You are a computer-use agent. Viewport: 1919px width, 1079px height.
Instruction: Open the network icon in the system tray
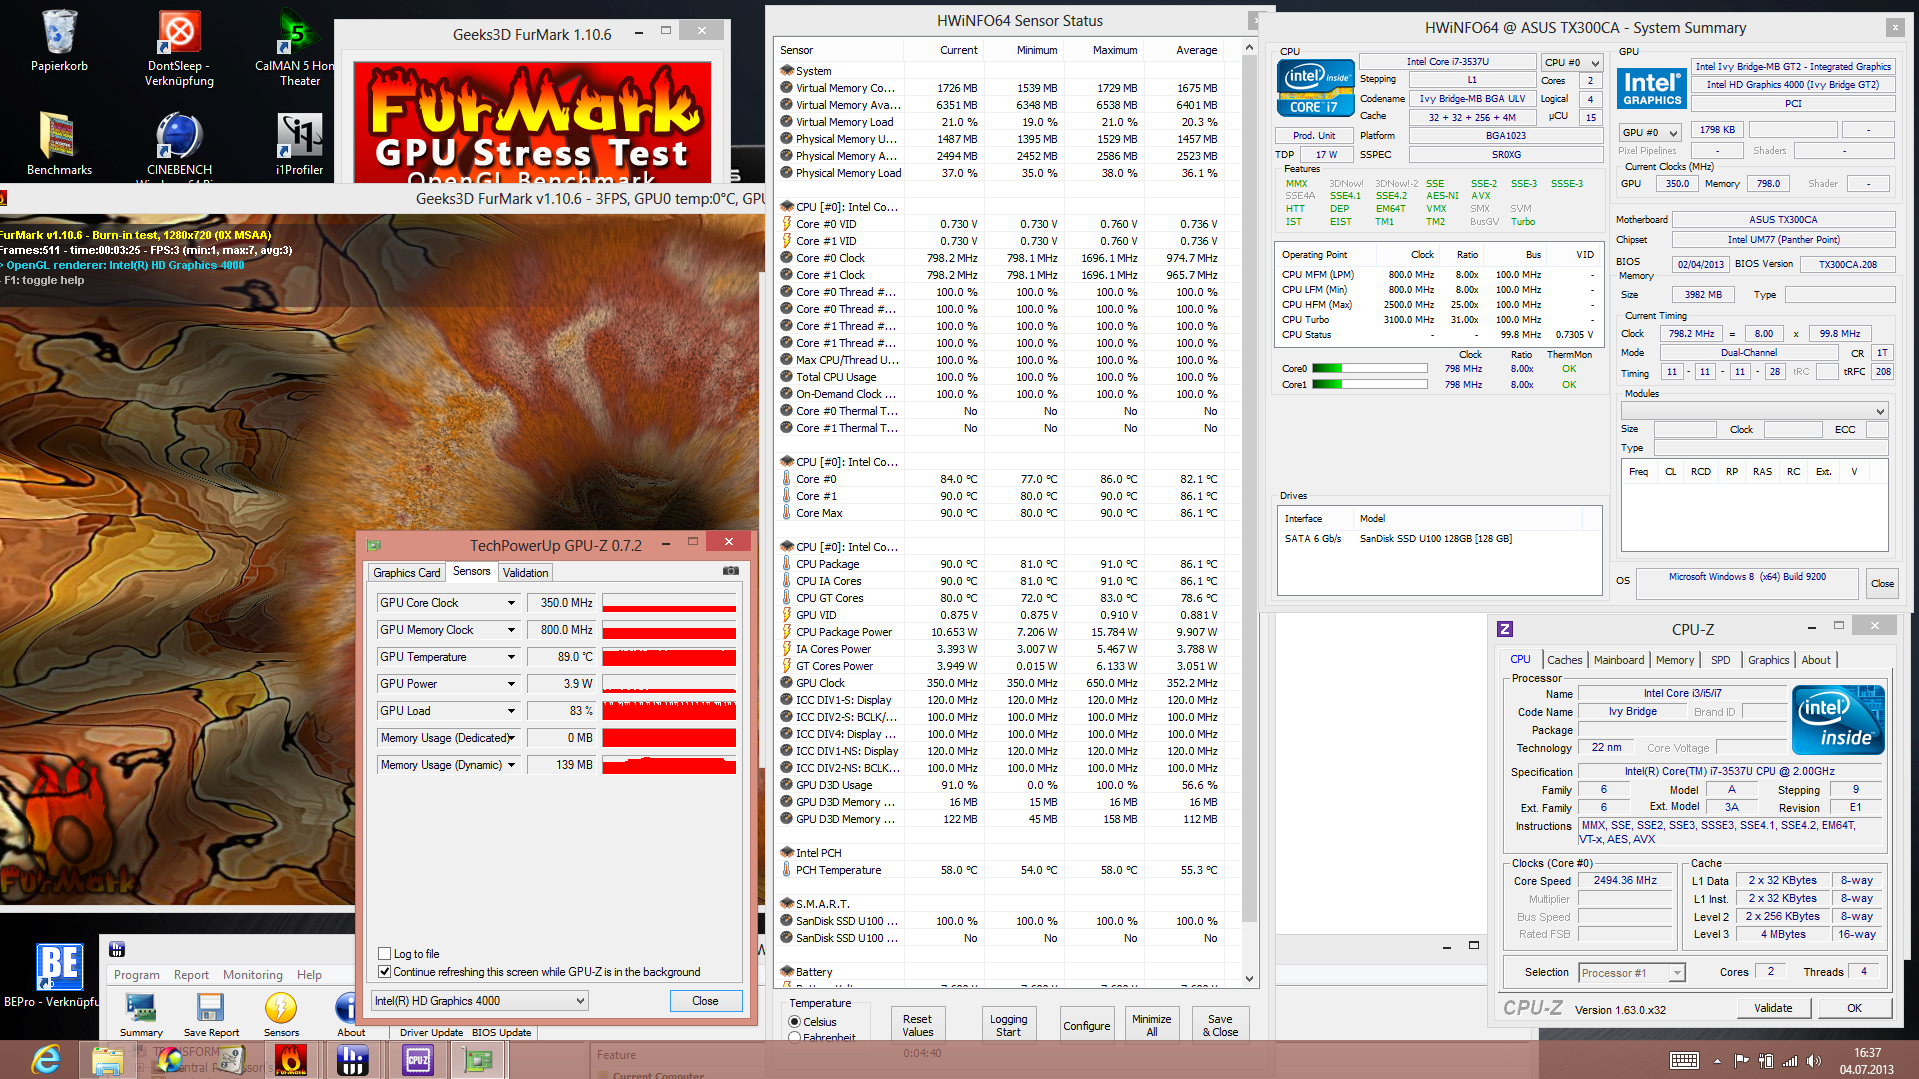point(1790,1061)
